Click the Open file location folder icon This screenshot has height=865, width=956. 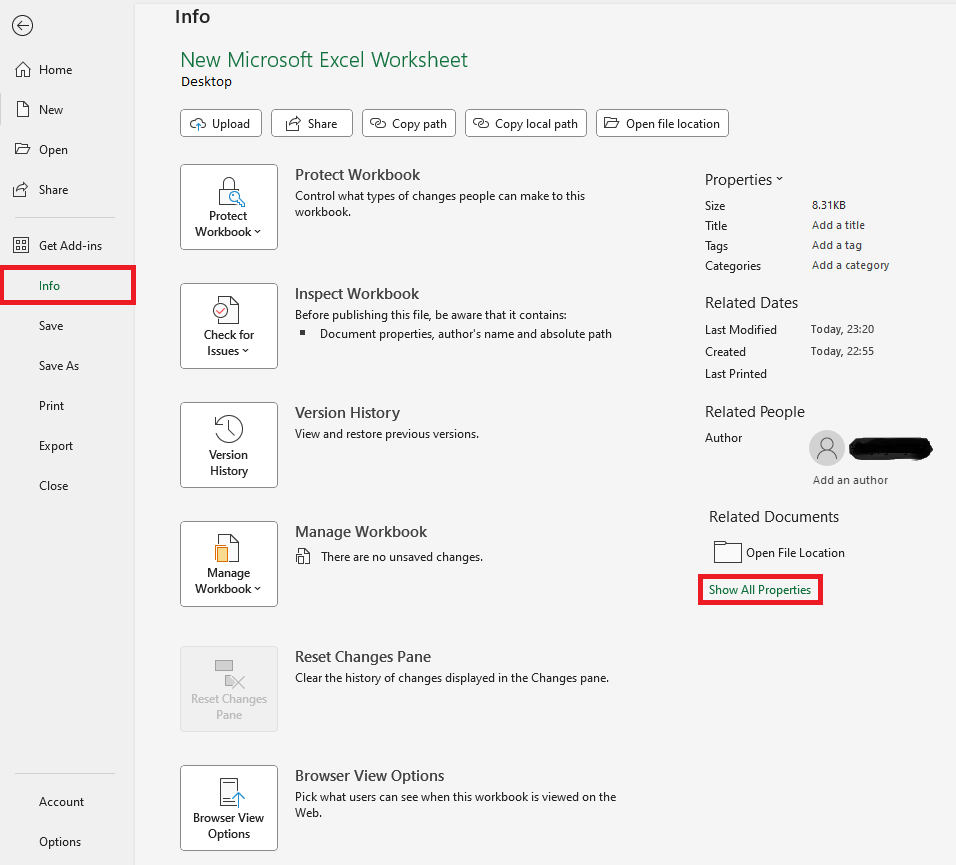[x=612, y=123]
